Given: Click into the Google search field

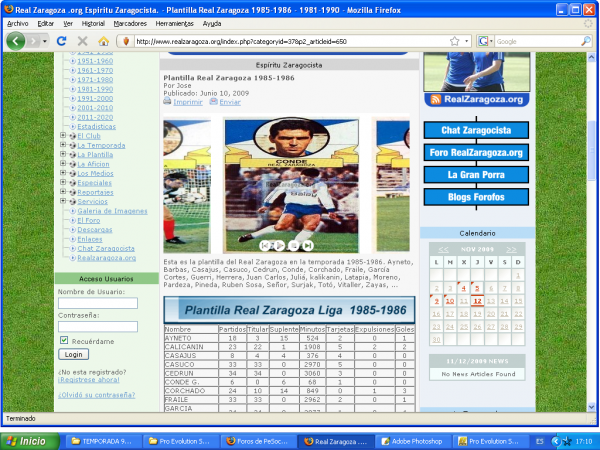Looking at the screenshot, I should click(x=537, y=41).
